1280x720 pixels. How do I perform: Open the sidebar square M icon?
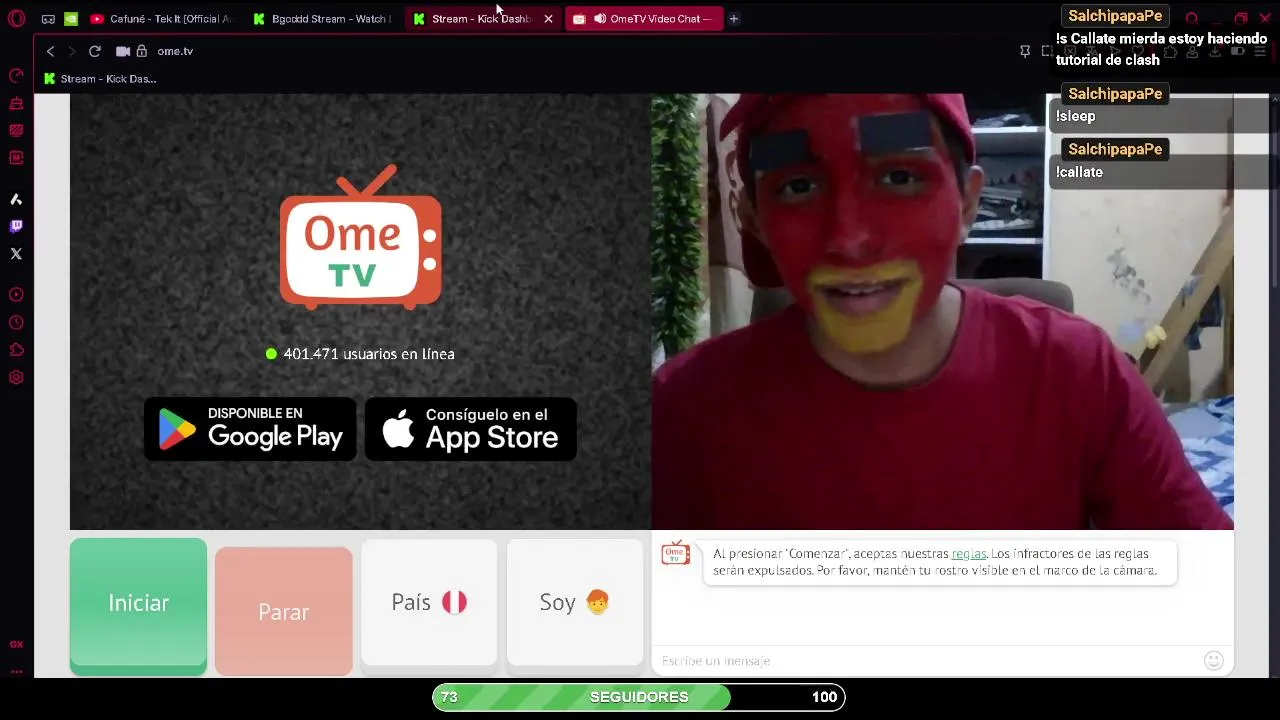tap(16, 157)
